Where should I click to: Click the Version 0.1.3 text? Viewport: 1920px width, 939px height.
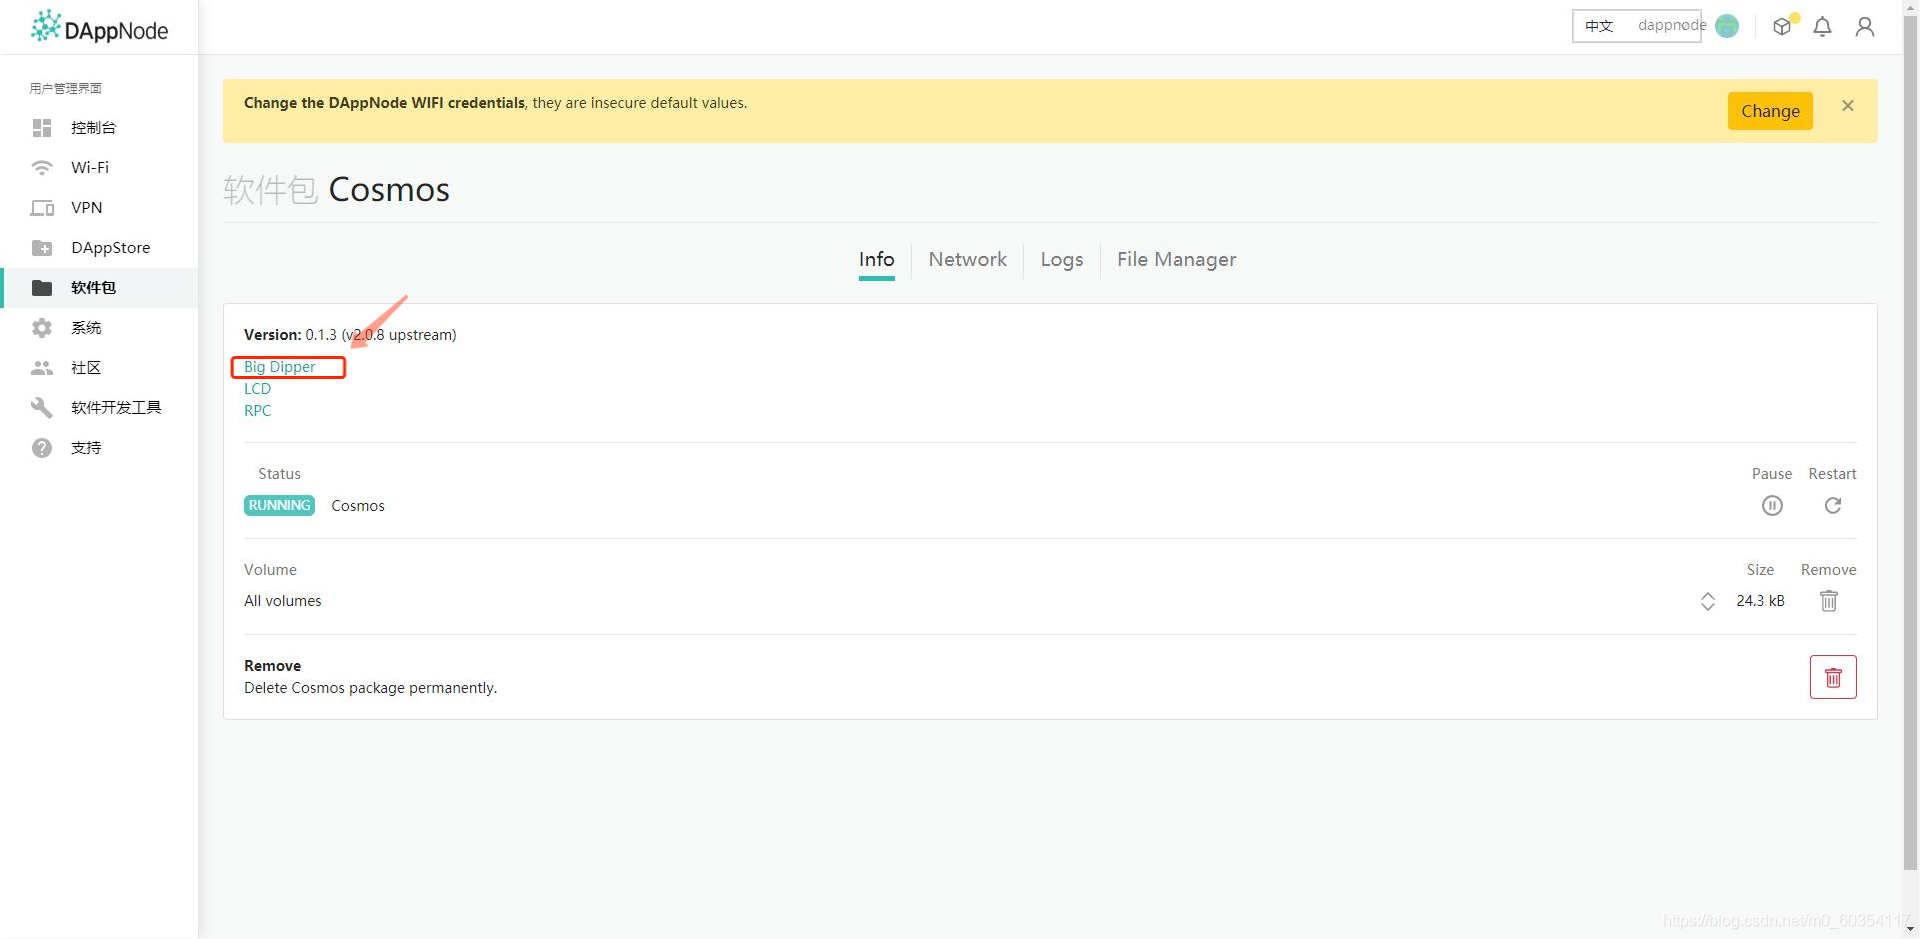(350, 335)
